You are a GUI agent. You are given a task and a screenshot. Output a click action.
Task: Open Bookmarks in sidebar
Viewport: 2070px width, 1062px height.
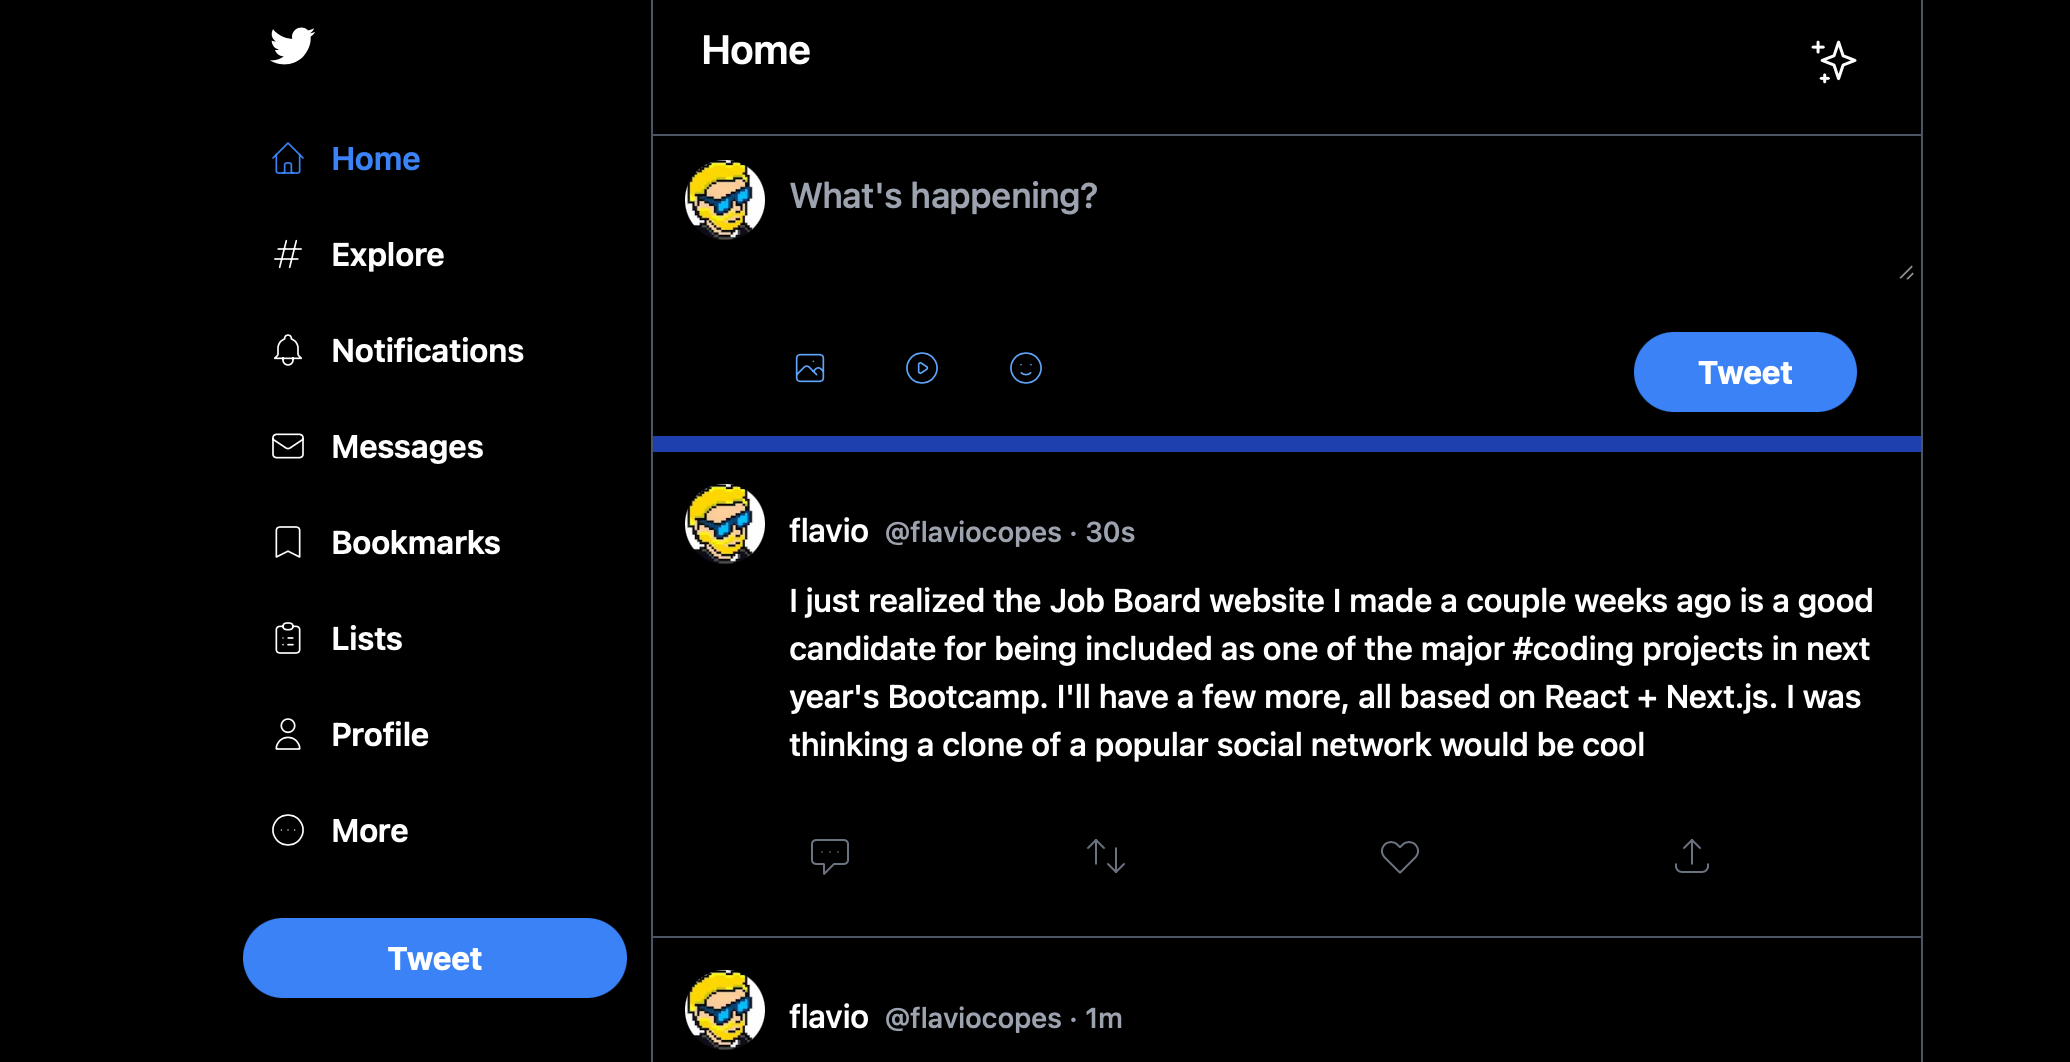(x=415, y=543)
